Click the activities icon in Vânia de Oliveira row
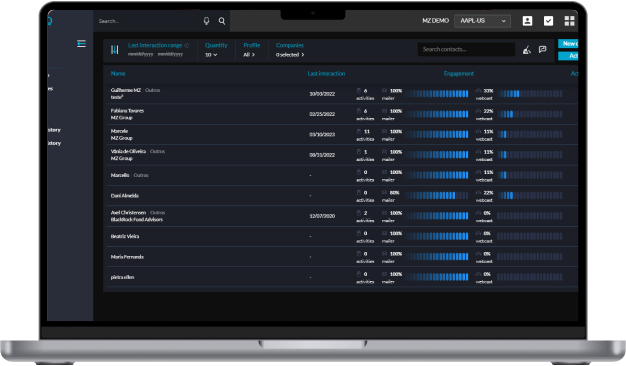 coord(359,152)
